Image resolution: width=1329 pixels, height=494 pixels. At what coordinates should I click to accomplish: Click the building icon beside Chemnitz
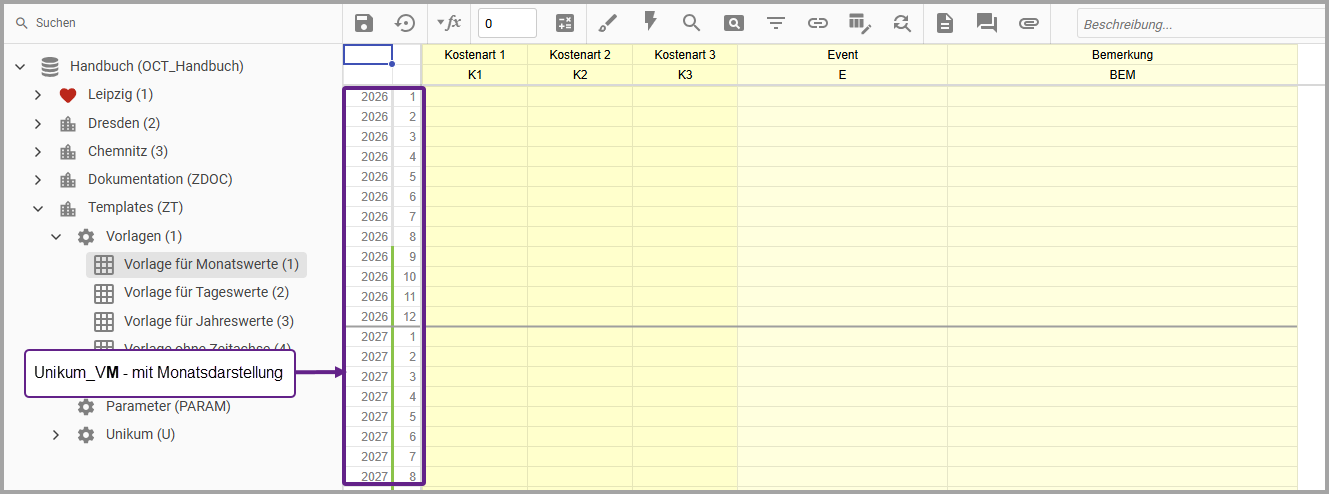(68, 152)
